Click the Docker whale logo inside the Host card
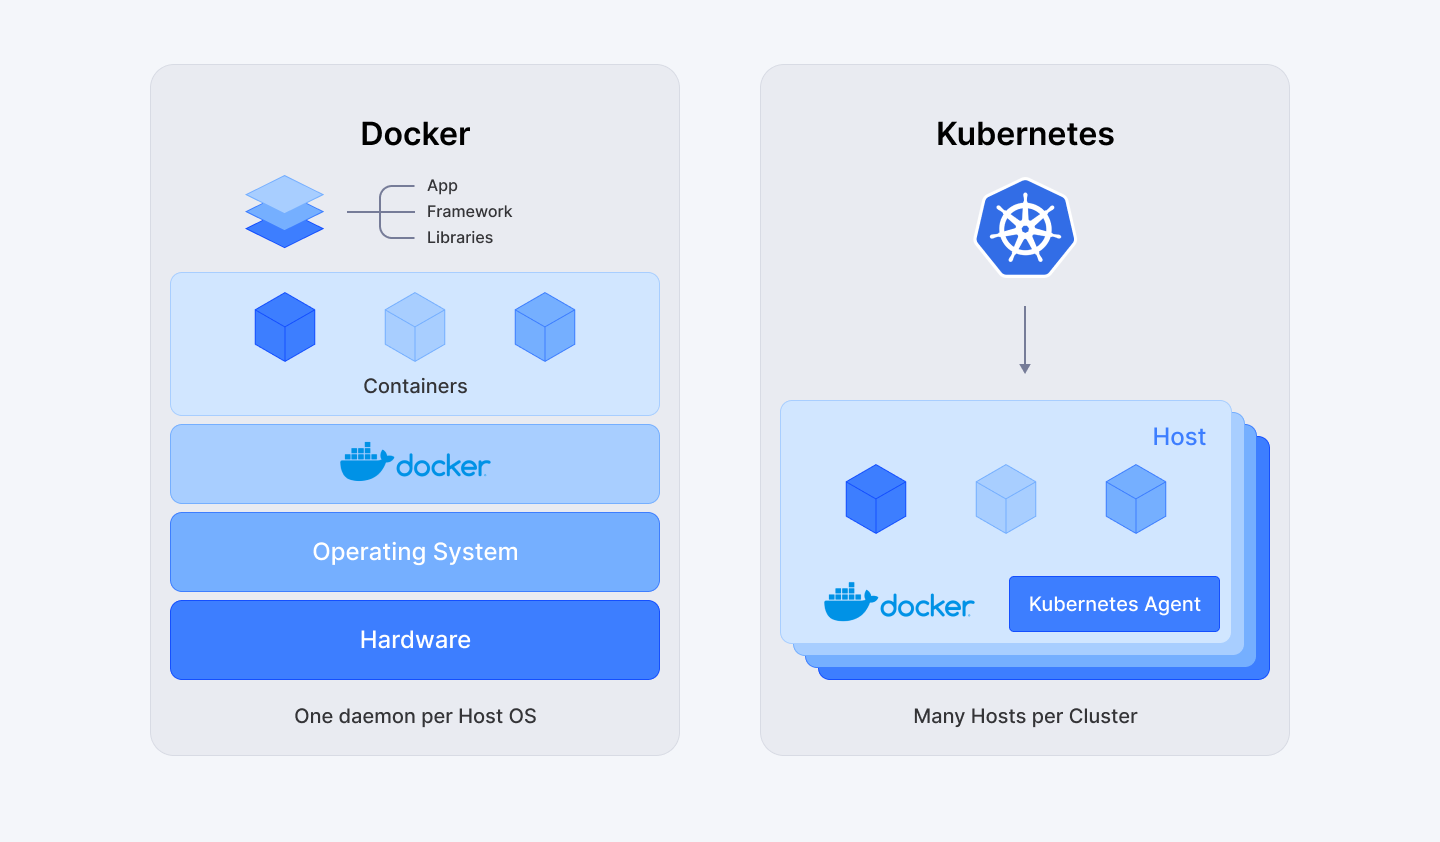1440x842 pixels. click(898, 602)
